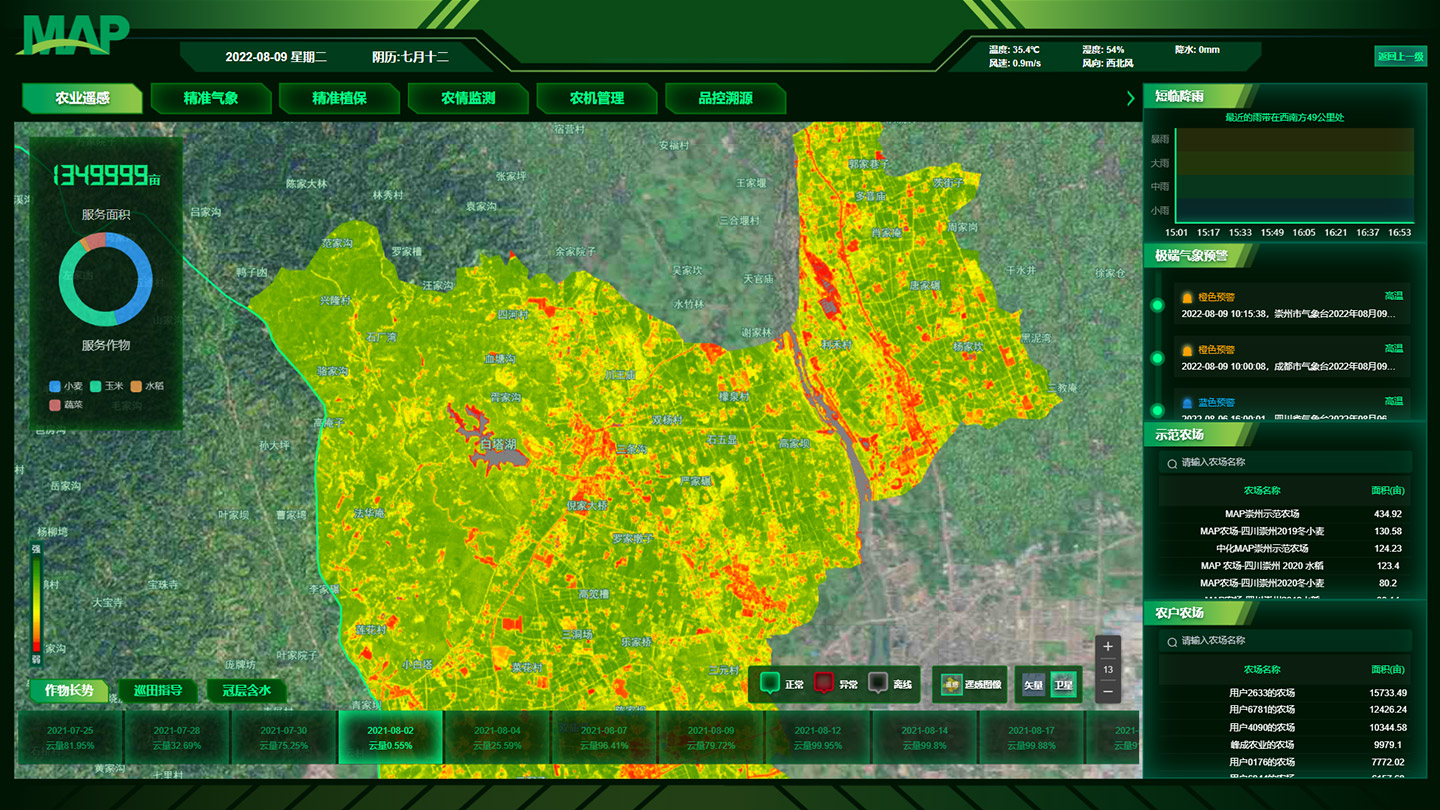The image size is (1440, 810).
Task: Select 用户4090的农场 row
Action: click(1285, 727)
